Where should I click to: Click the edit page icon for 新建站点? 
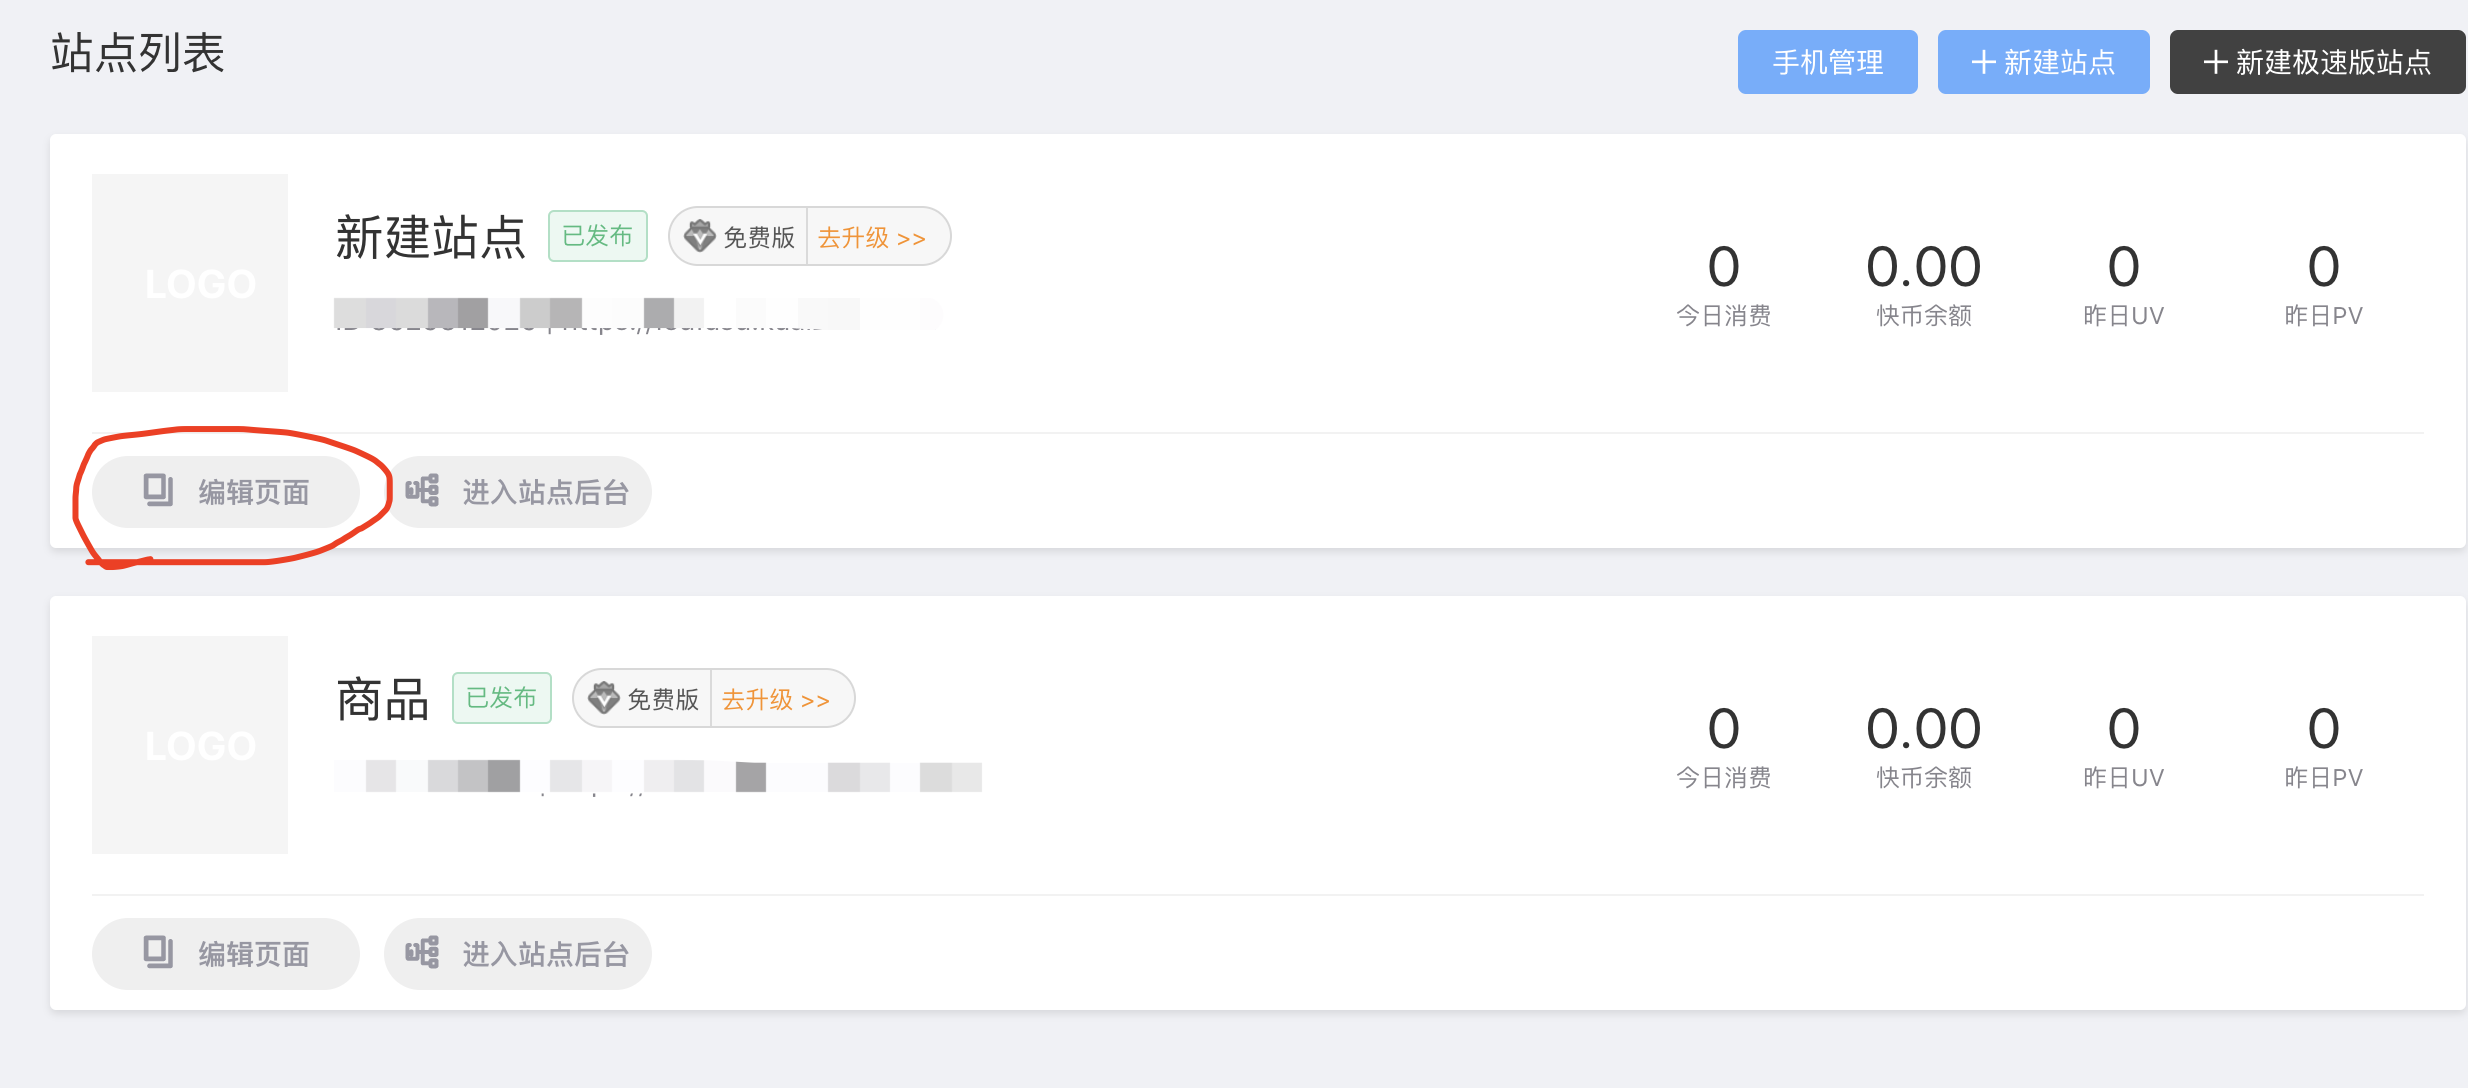[158, 490]
